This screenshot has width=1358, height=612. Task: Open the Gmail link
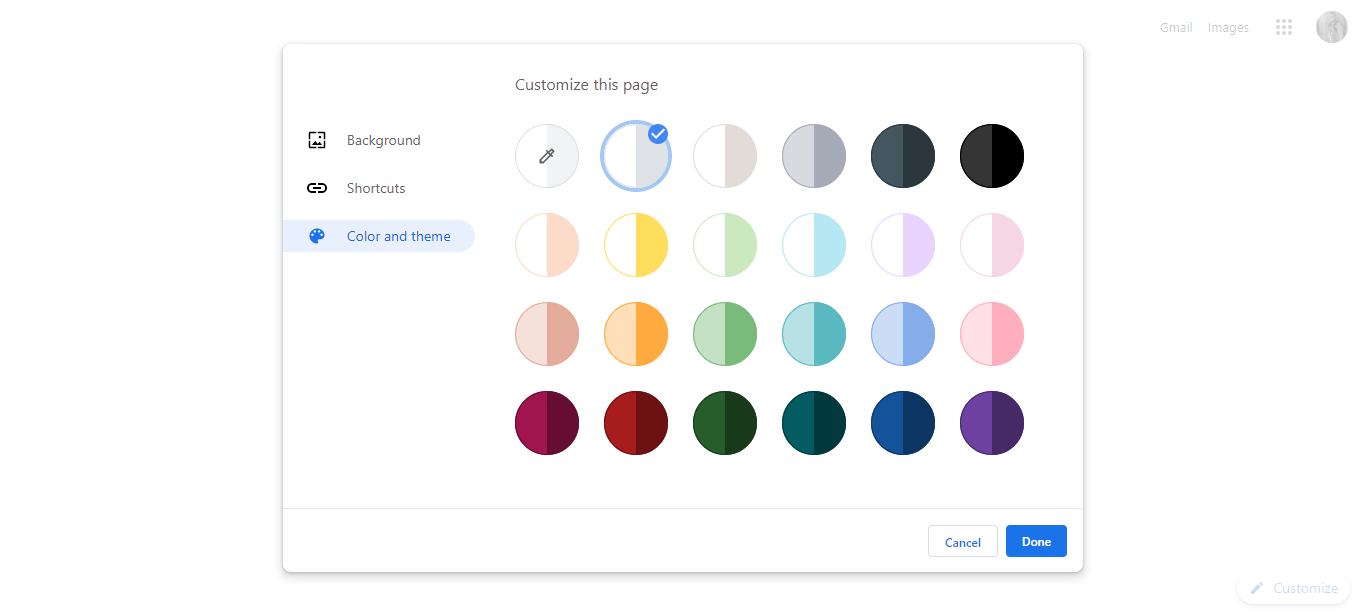coord(1176,28)
